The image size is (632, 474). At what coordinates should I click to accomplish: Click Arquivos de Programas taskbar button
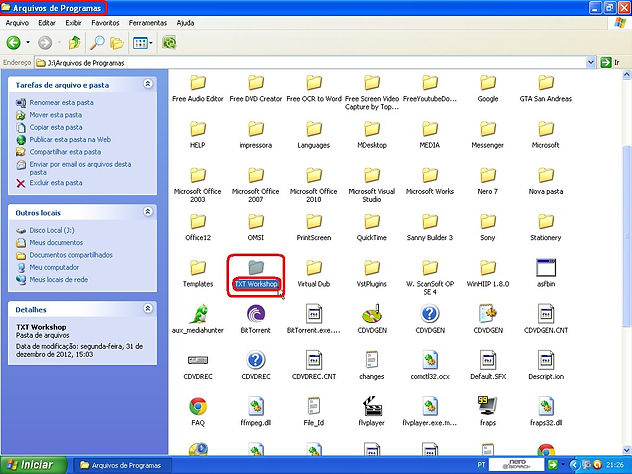122,465
